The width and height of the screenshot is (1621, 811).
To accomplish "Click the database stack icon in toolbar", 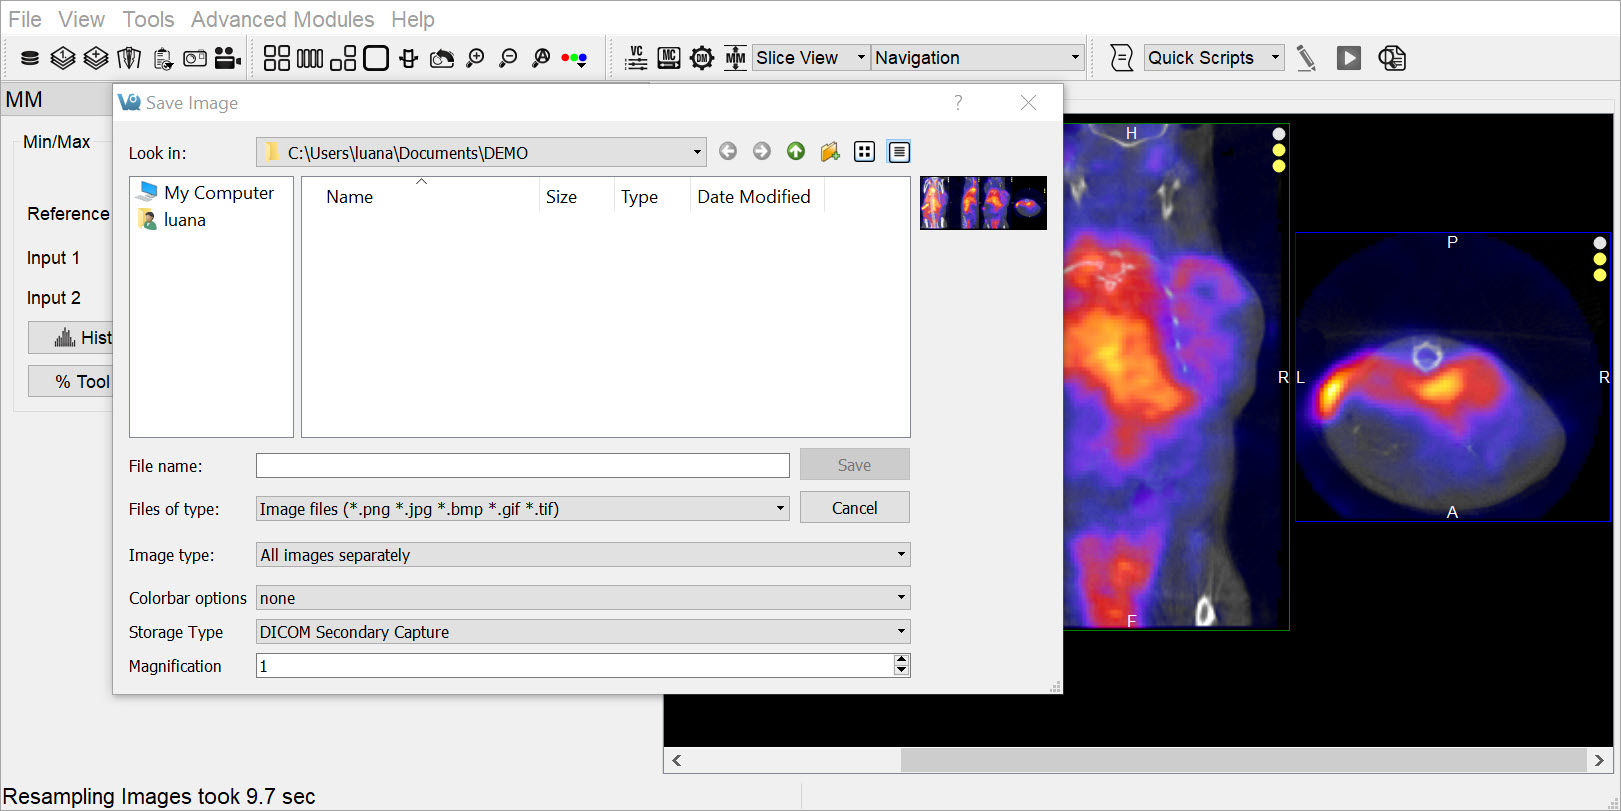I will [x=30, y=58].
